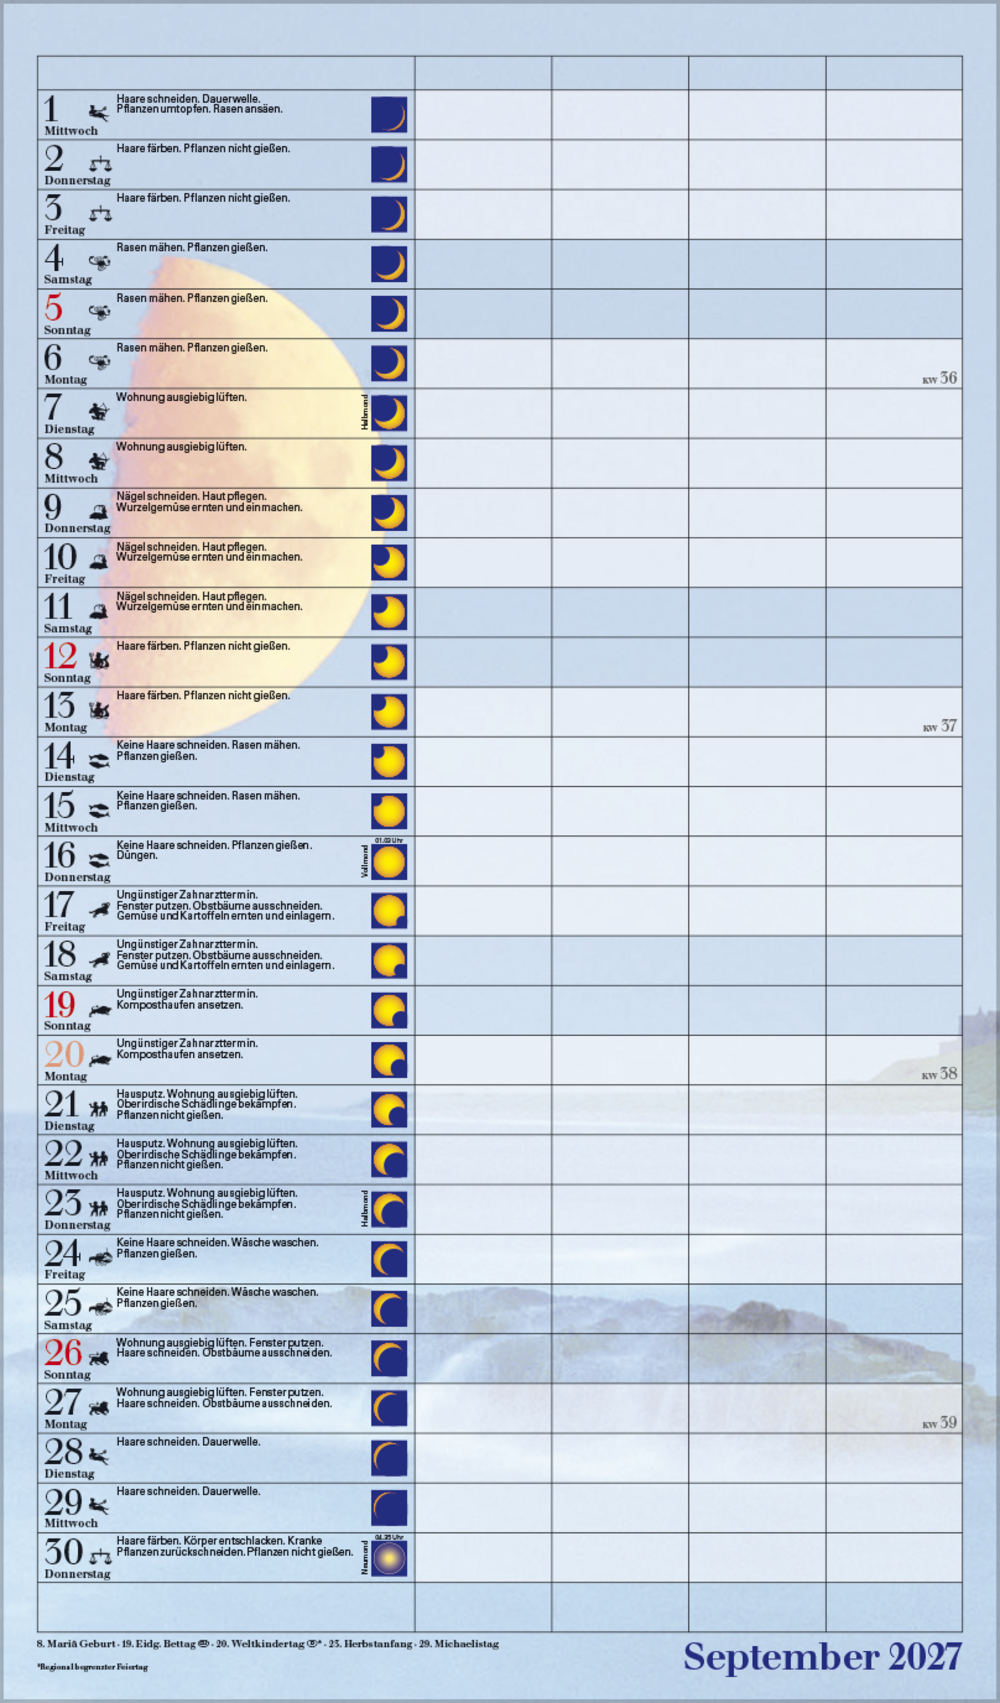Select the scales zodiac icon on September 30
The height and width of the screenshot is (1703, 1000).
click(100, 1556)
